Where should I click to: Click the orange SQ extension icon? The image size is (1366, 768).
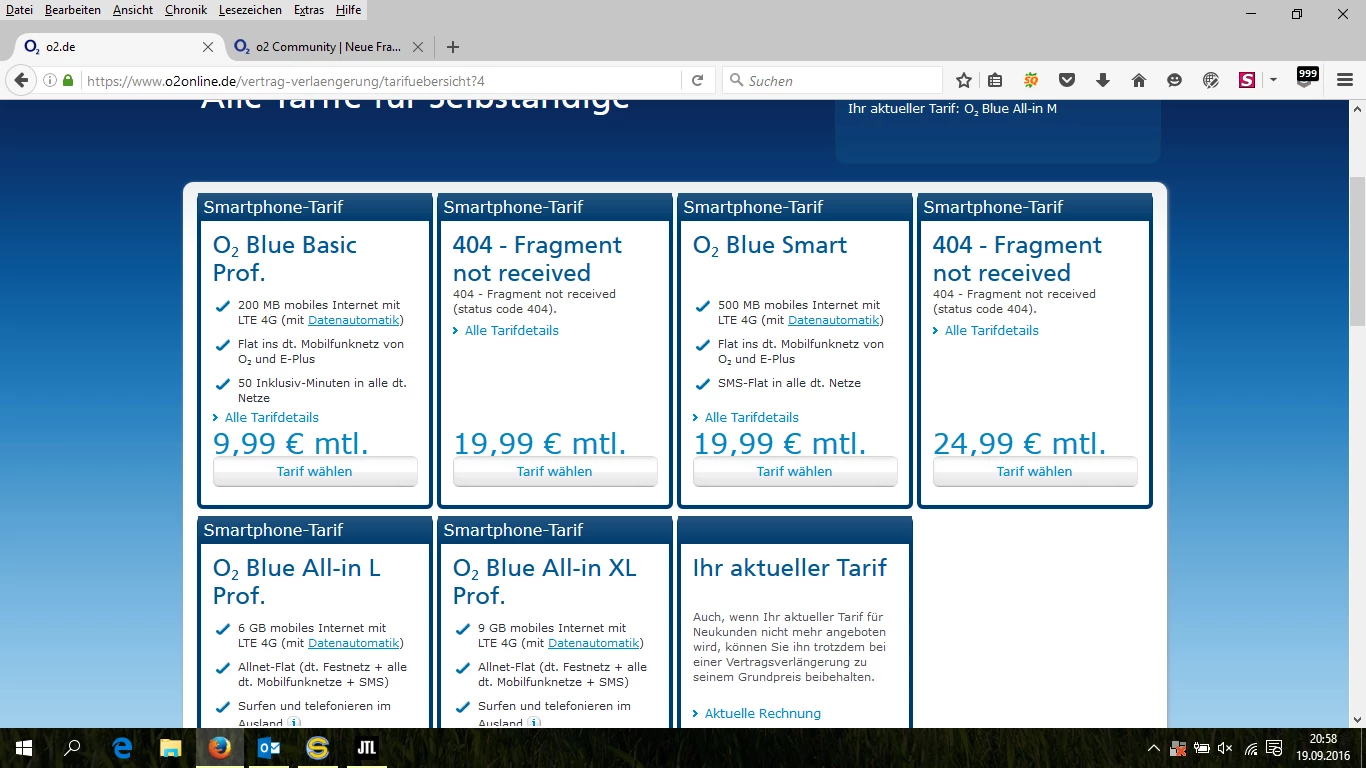point(1031,80)
